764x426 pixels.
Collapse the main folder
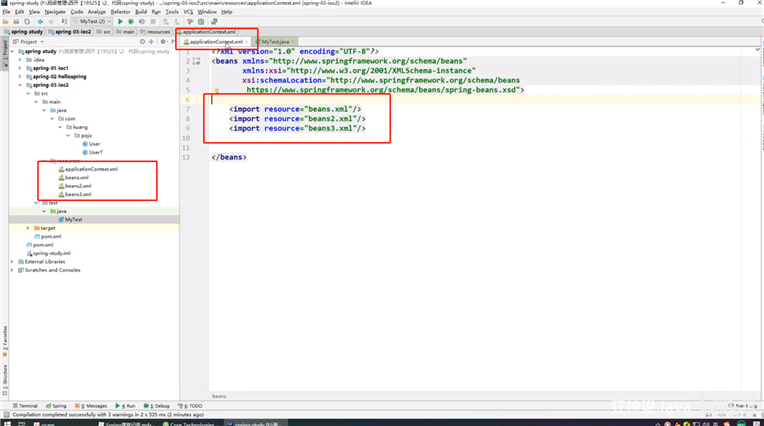(x=36, y=102)
